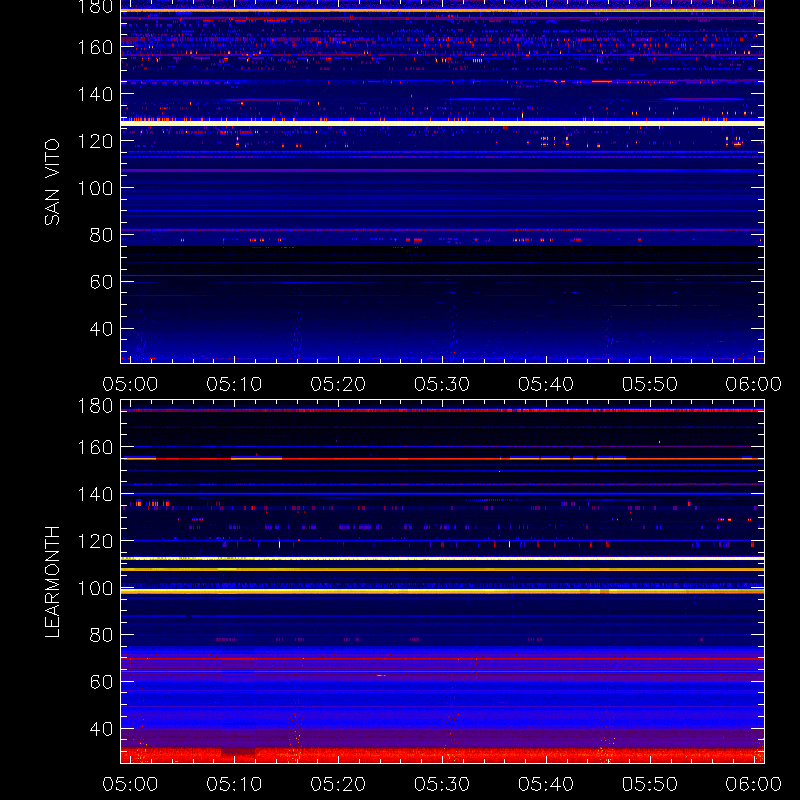Click the 05:30 time label under Learmonth plot

click(442, 784)
